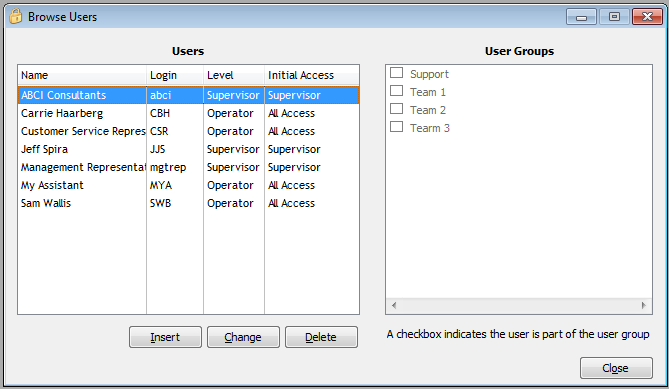Click the Delete button
The height and width of the screenshot is (389, 669).
coord(321,337)
